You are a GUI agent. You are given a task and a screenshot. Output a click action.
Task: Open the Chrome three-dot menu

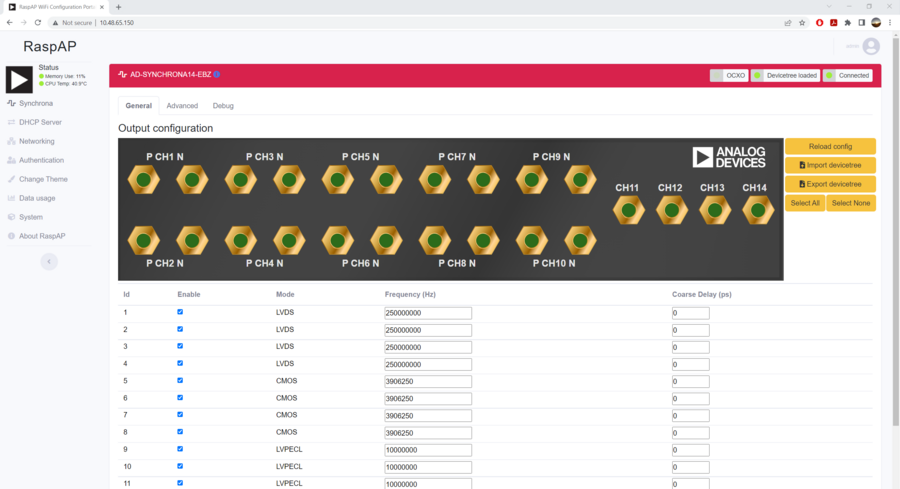point(890,22)
